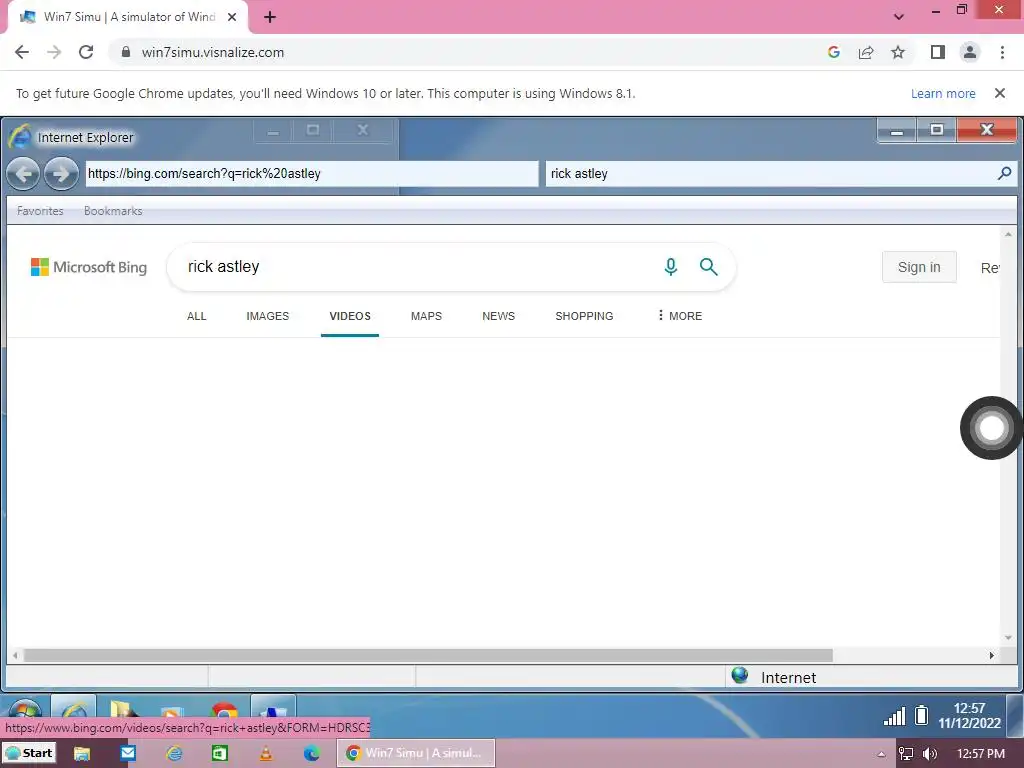Click the Sign in button

pyautogui.click(x=919, y=267)
